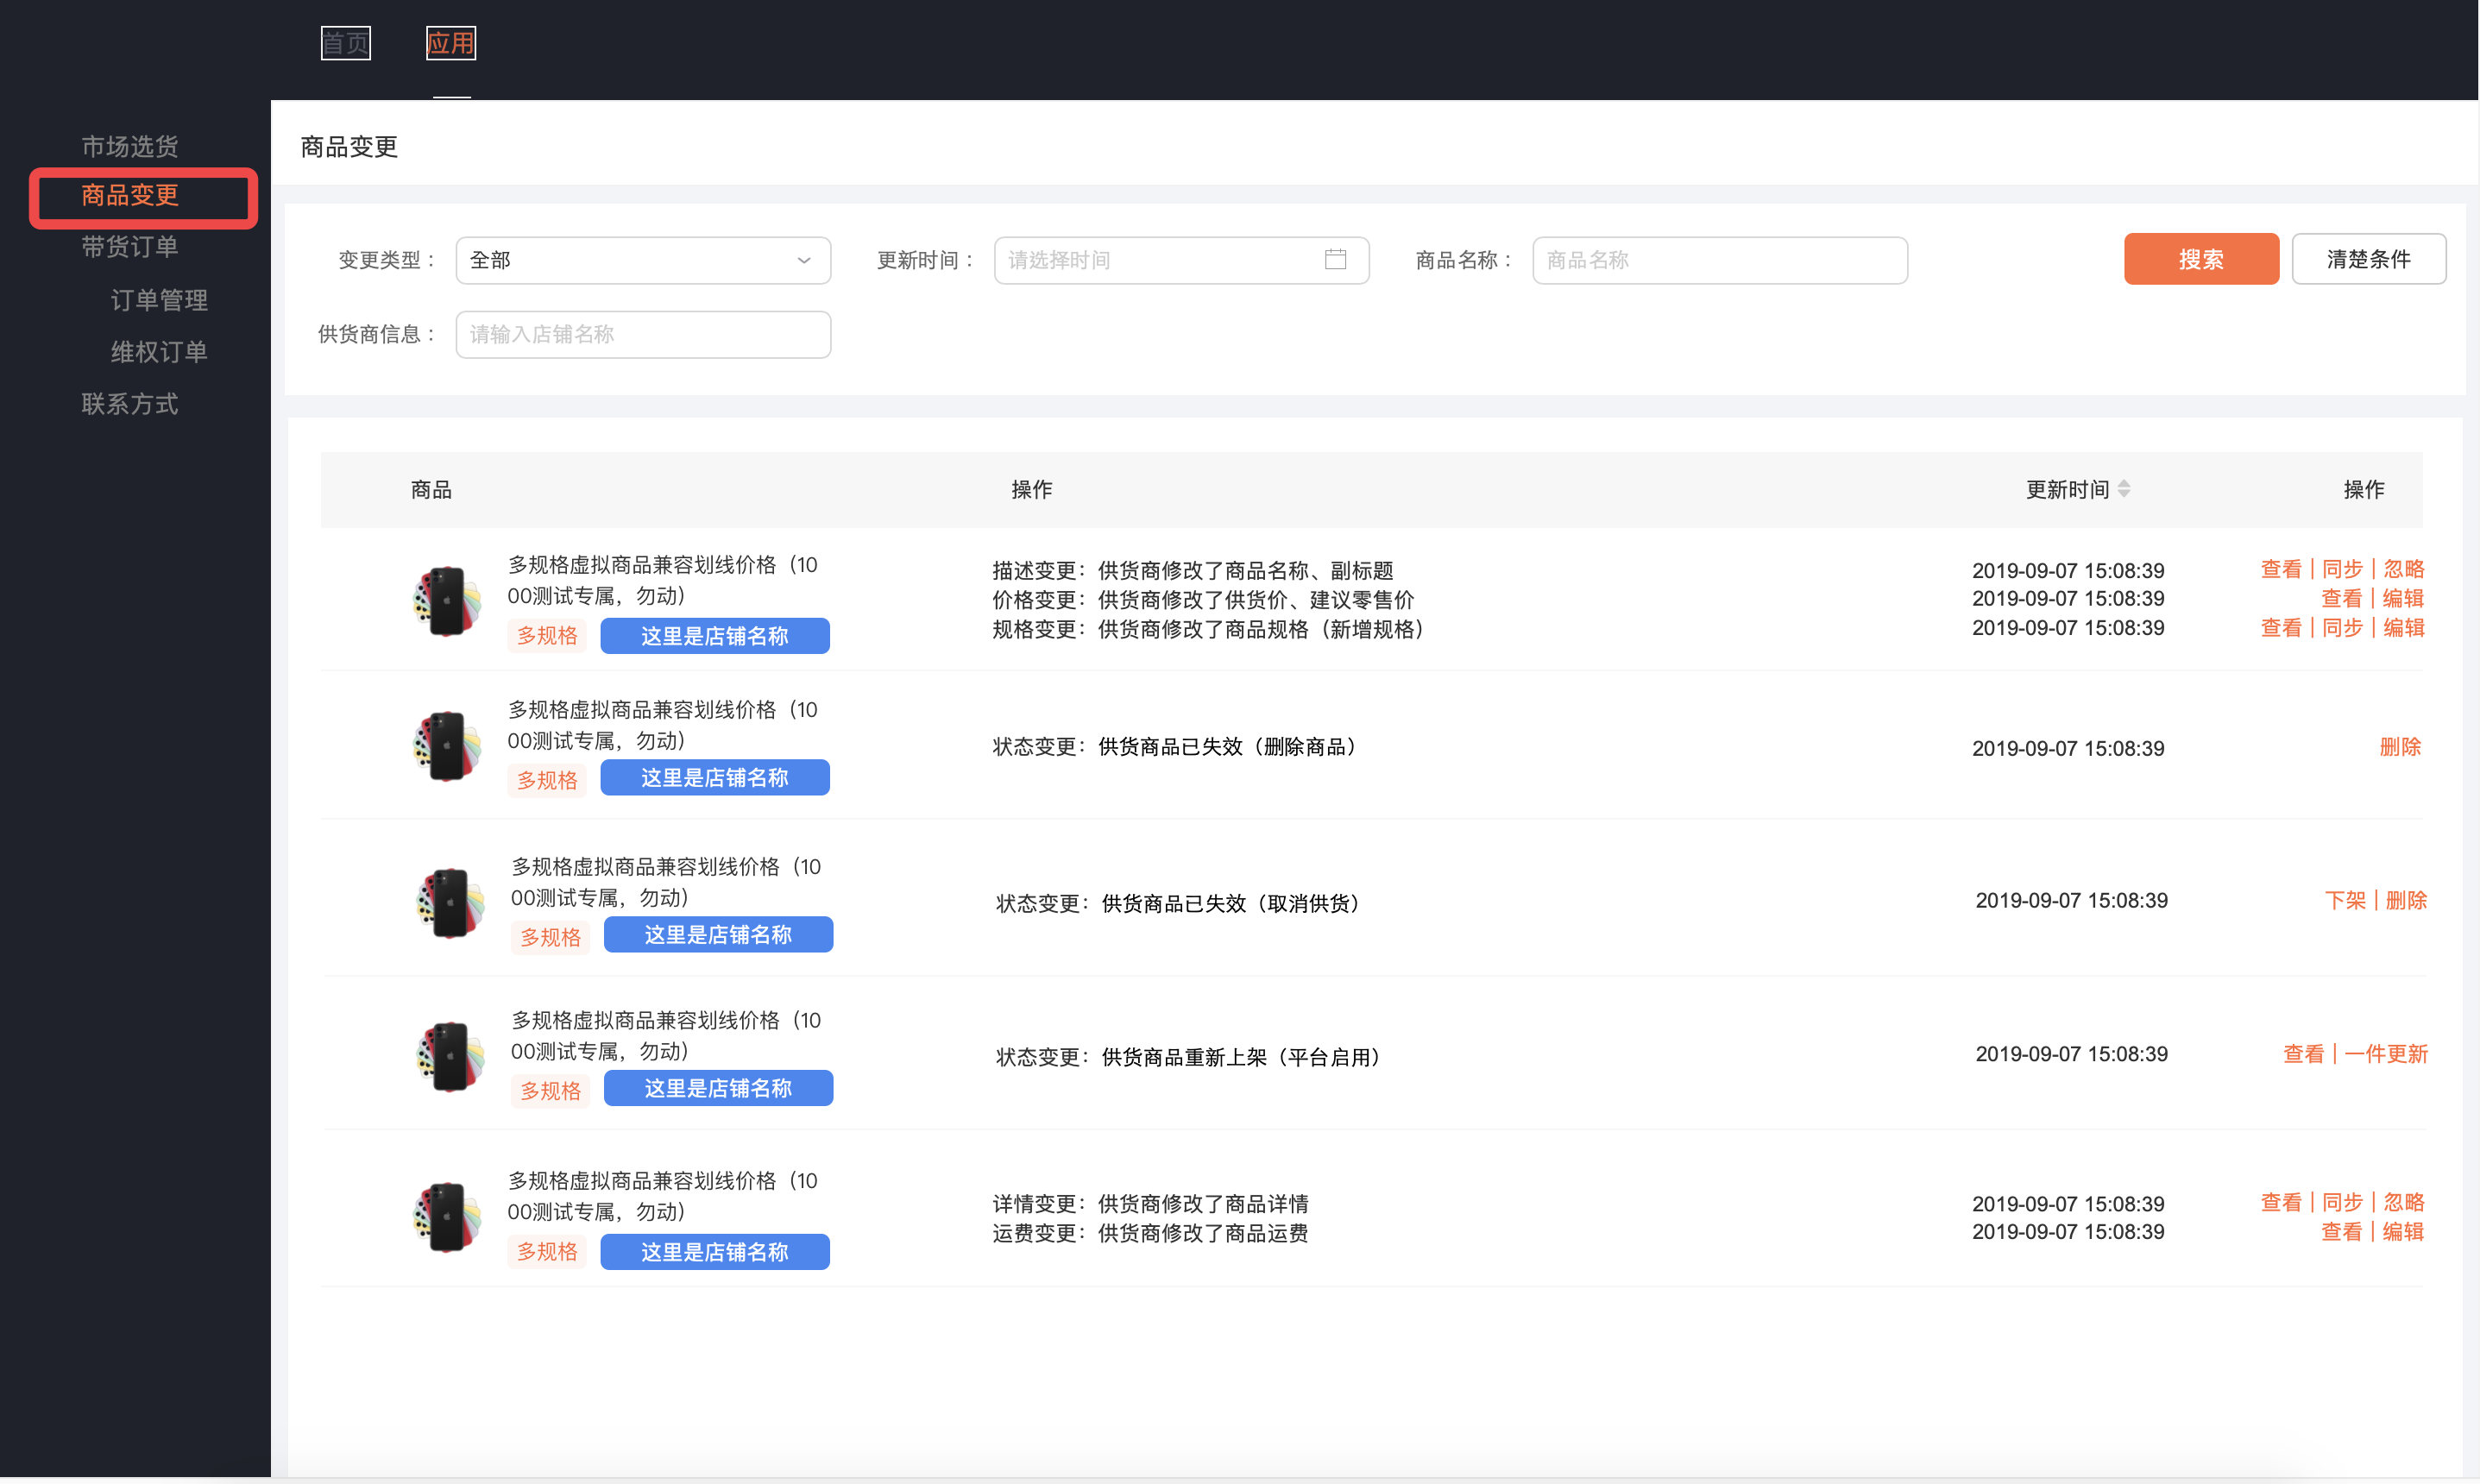2480x1484 pixels.
Task: Open the 变更类型 dropdown showing 全部
Action: click(642, 260)
